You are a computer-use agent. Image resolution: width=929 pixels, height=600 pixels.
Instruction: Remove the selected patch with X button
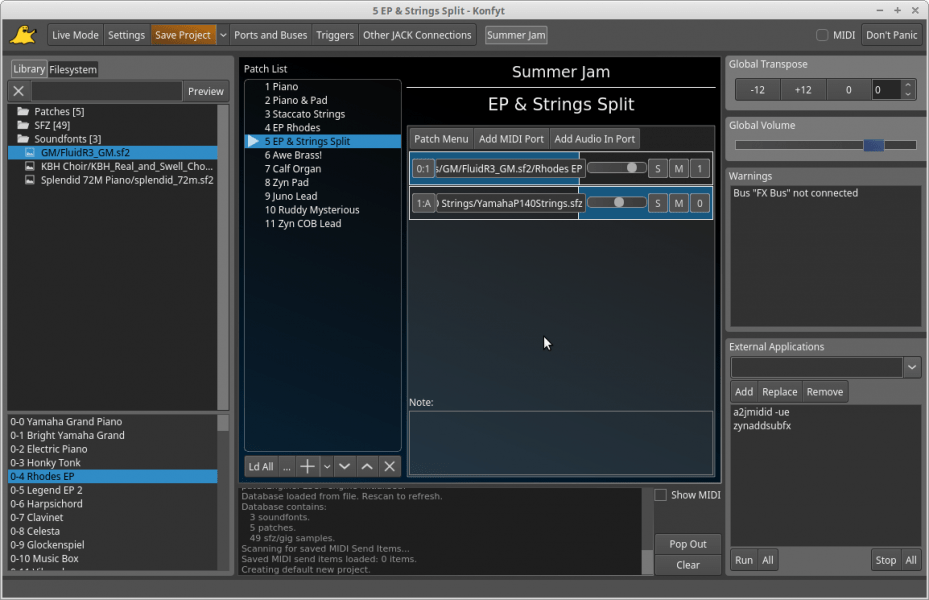tap(390, 467)
